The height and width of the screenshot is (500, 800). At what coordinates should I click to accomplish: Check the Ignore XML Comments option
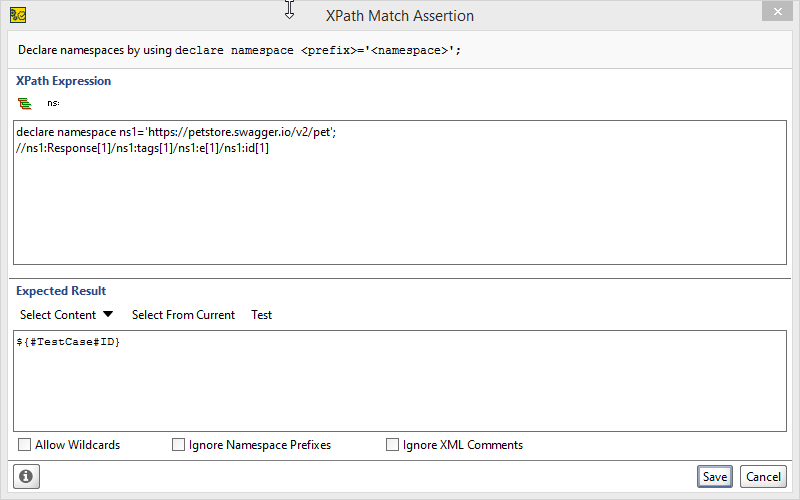click(x=392, y=445)
